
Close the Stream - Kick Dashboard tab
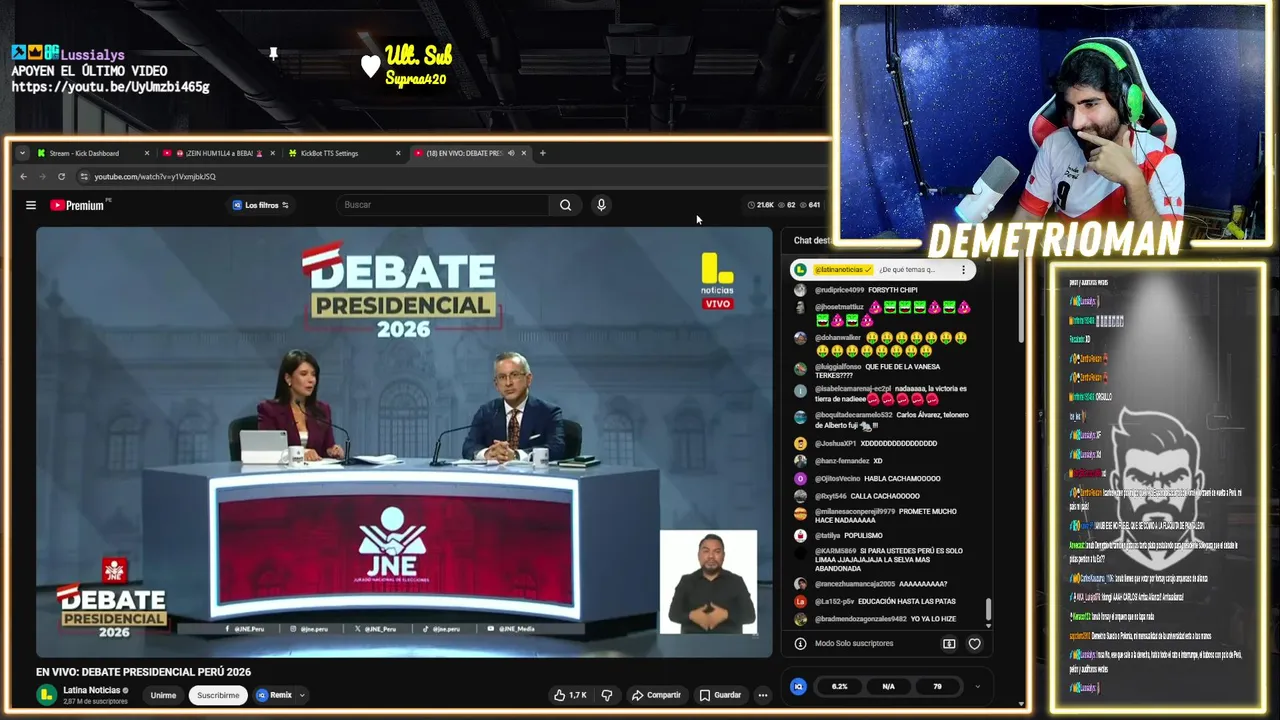point(147,153)
